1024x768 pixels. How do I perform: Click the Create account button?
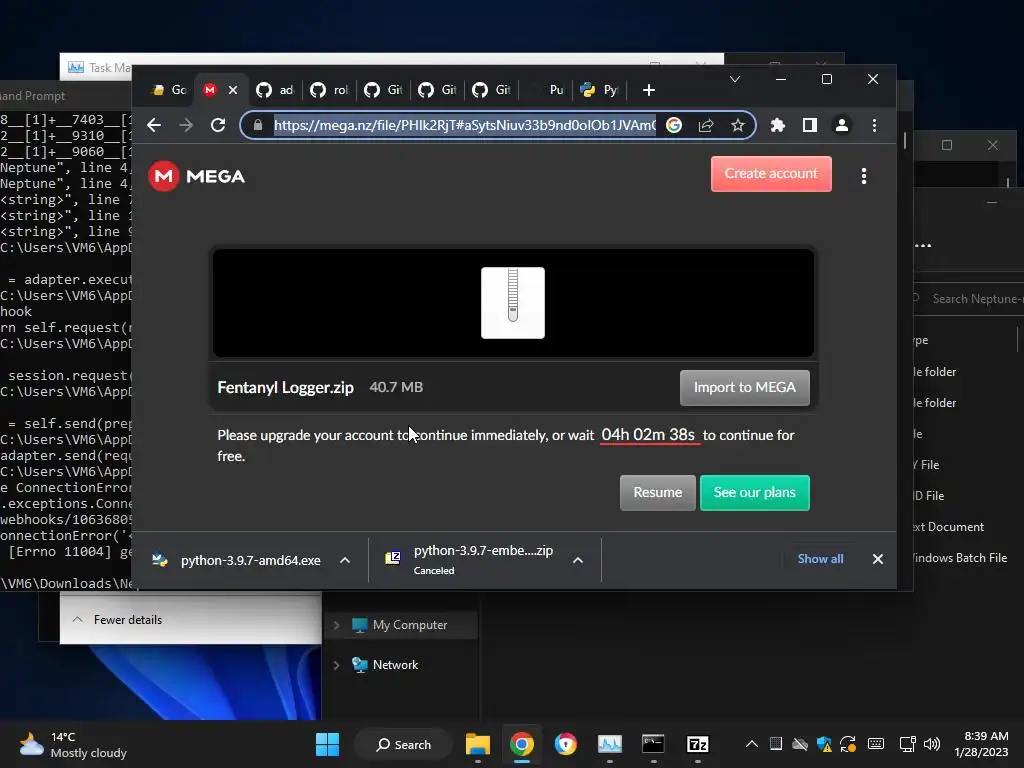(771, 174)
